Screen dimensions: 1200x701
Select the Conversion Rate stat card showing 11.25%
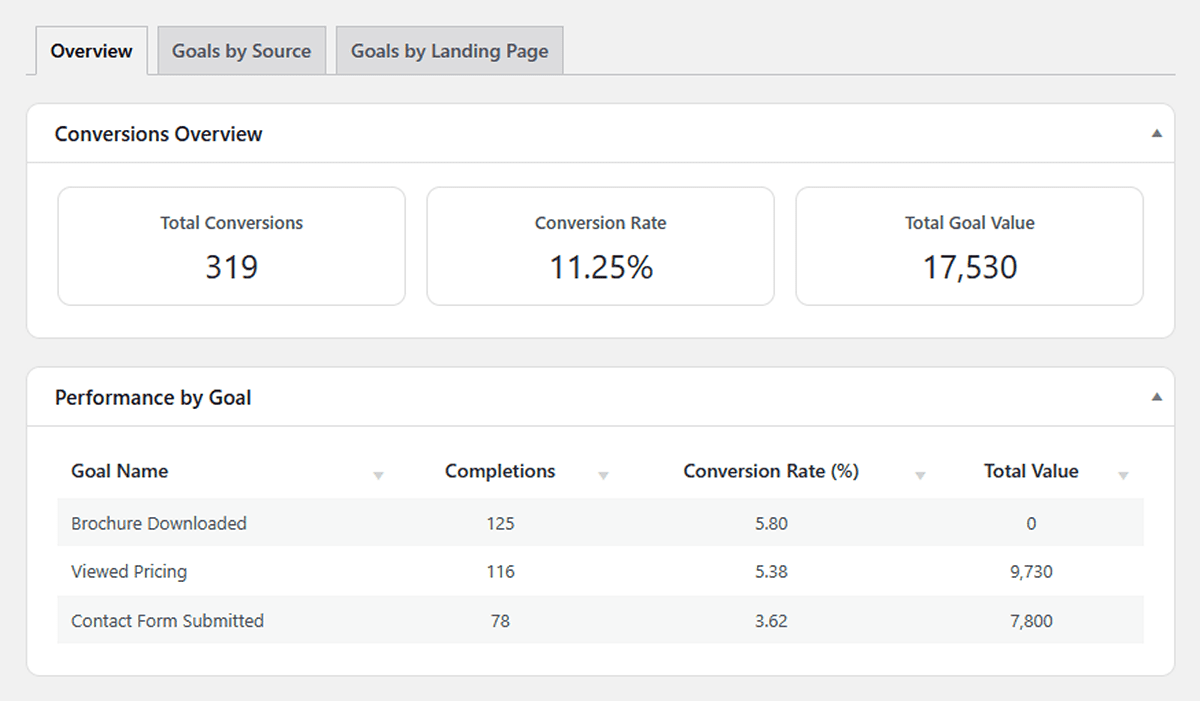pyautogui.click(x=600, y=245)
